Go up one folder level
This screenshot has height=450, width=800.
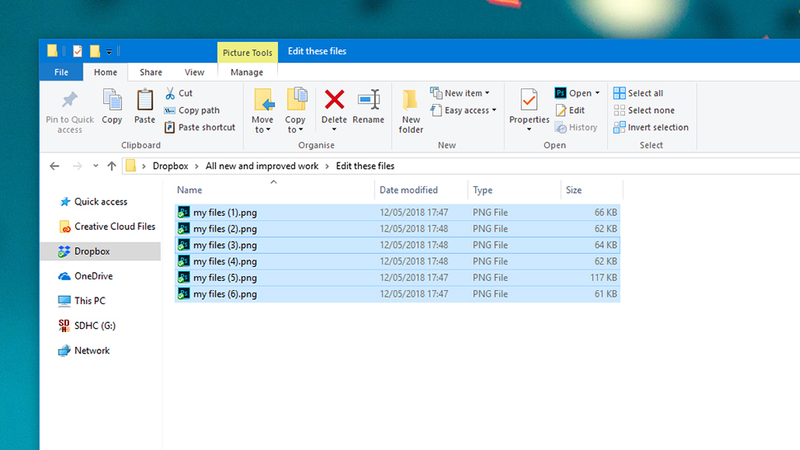(x=112, y=166)
